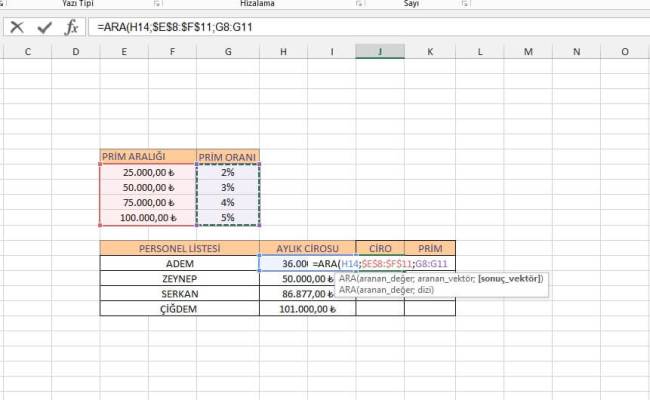Cancel the formula entry with X icon
650x400 pixels.
click(x=17, y=27)
